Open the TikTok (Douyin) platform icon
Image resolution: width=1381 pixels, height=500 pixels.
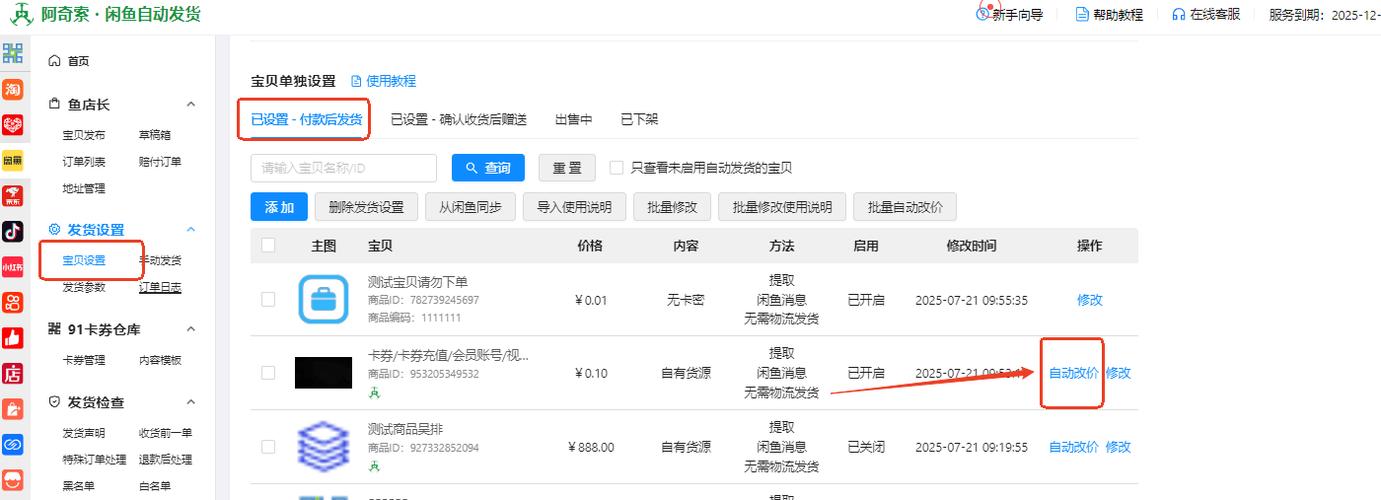pos(13,231)
